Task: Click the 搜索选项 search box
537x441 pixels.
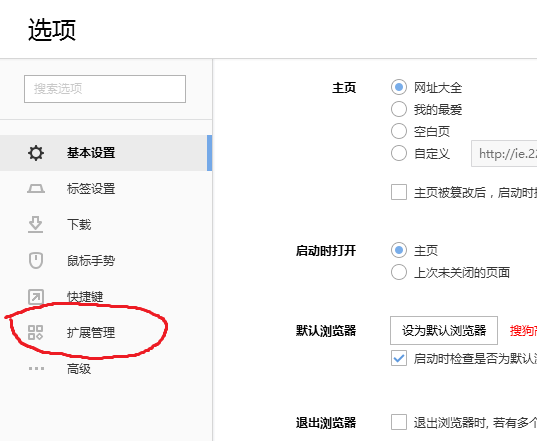Action: click(x=105, y=89)
